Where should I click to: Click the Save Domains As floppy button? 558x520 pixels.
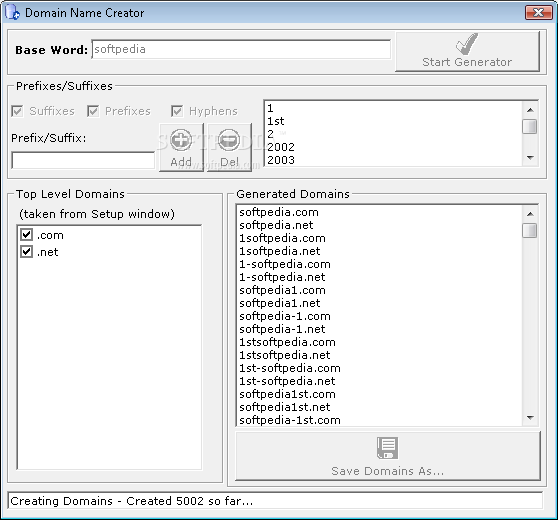tap(388, 456)
